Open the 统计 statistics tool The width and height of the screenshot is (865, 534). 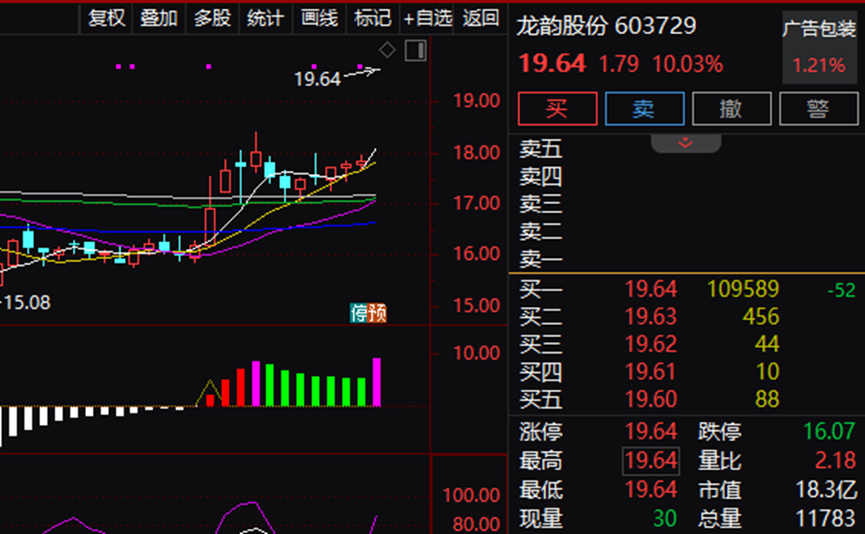click(265, 18)
